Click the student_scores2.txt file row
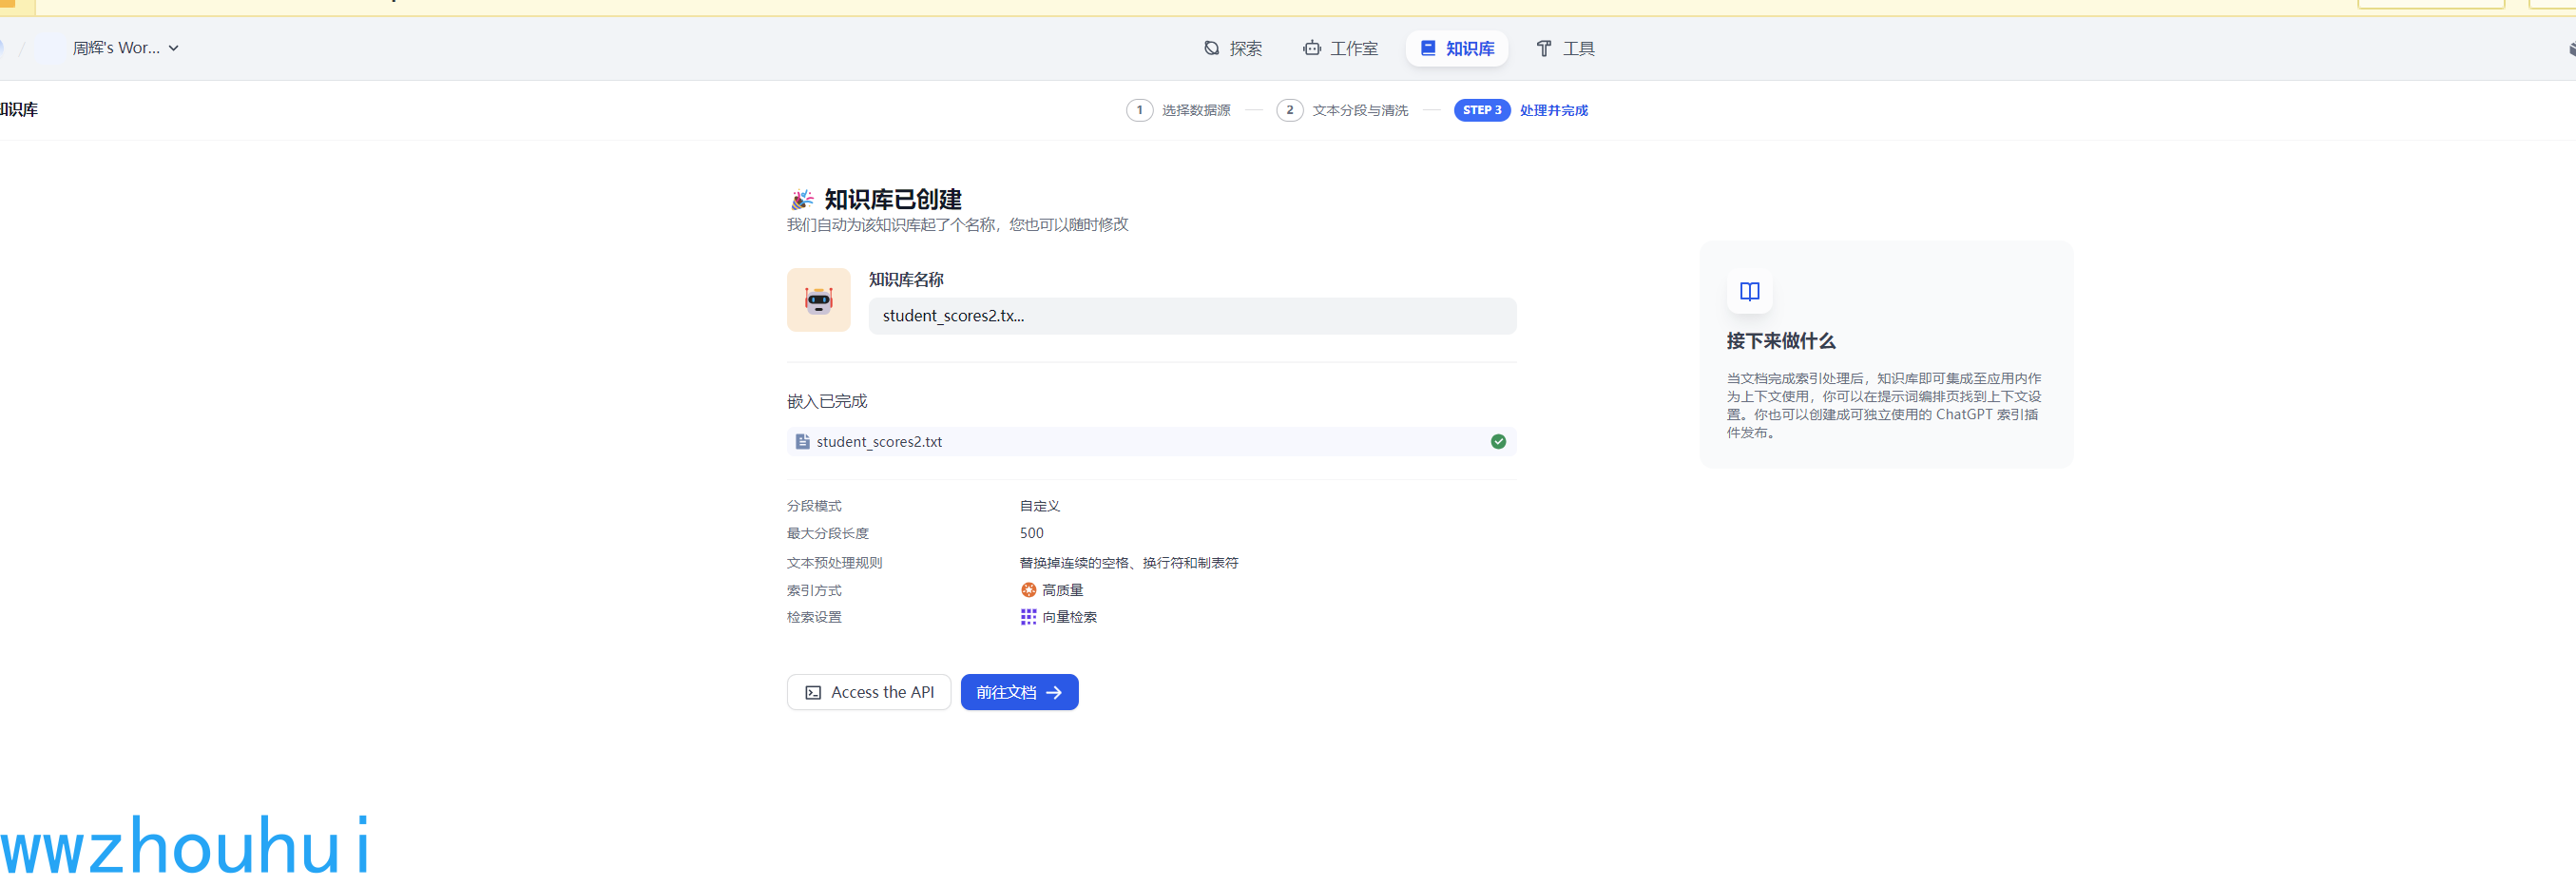 click(1151, 441)
